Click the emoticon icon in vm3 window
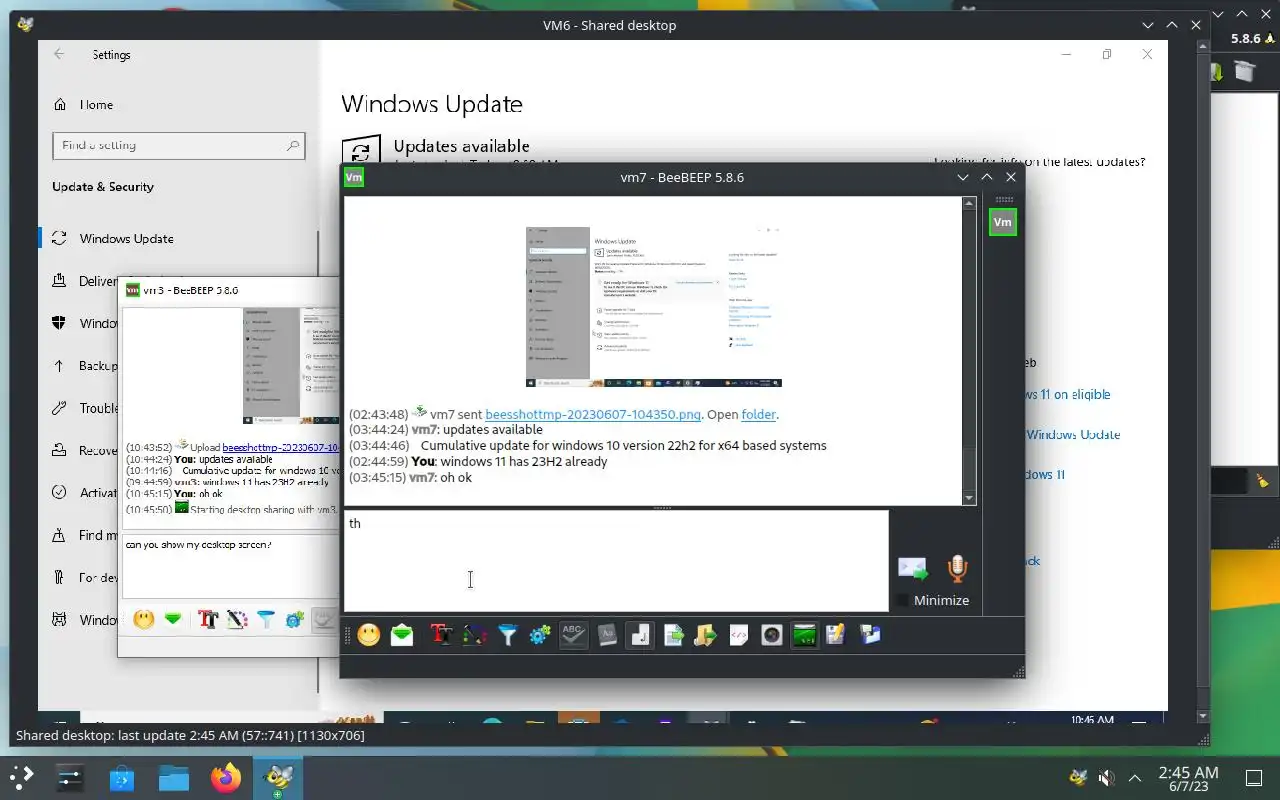The width and height of the screenshot is (1280, 800). point(143,619)
